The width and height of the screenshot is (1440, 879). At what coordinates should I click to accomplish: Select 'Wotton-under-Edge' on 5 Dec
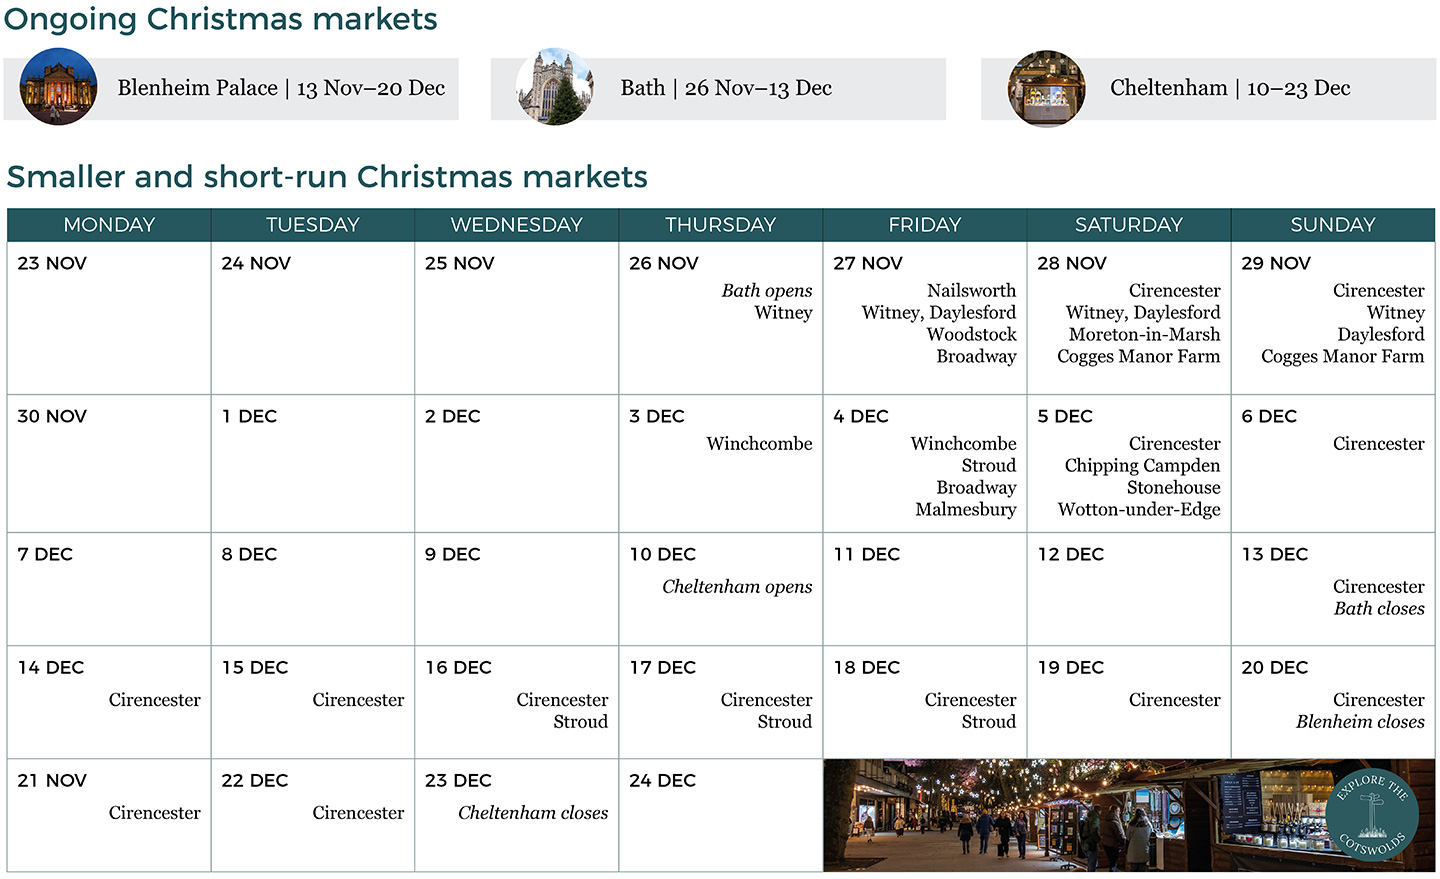click(x=1139, y=510)
